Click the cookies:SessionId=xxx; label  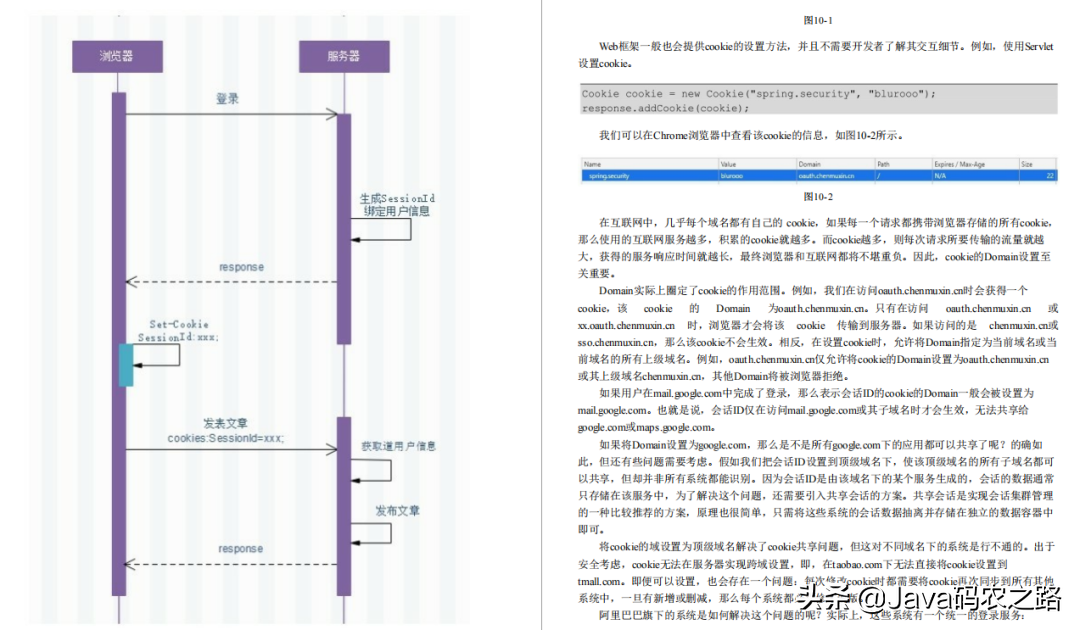coord(225,439)
